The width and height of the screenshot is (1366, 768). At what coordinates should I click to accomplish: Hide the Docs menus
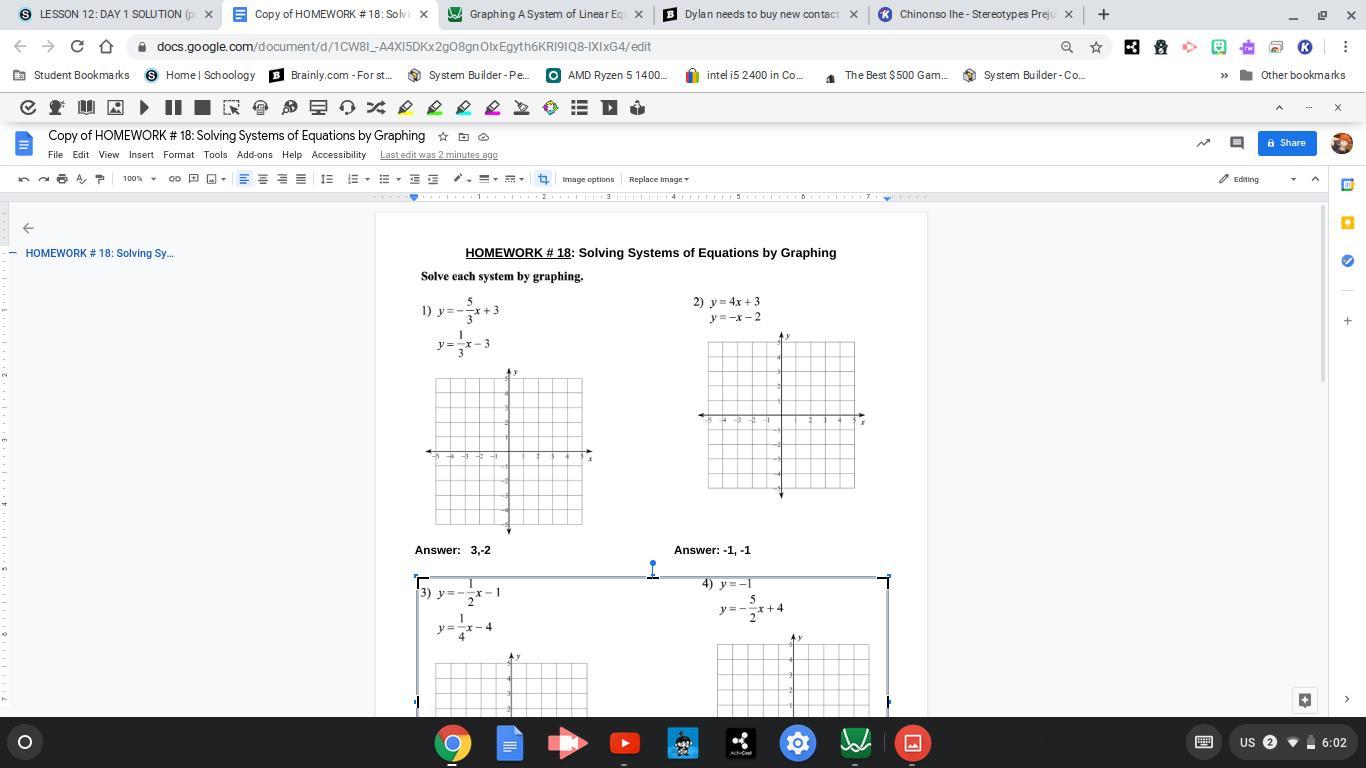pyautogui.click(x=1315, y=179)
